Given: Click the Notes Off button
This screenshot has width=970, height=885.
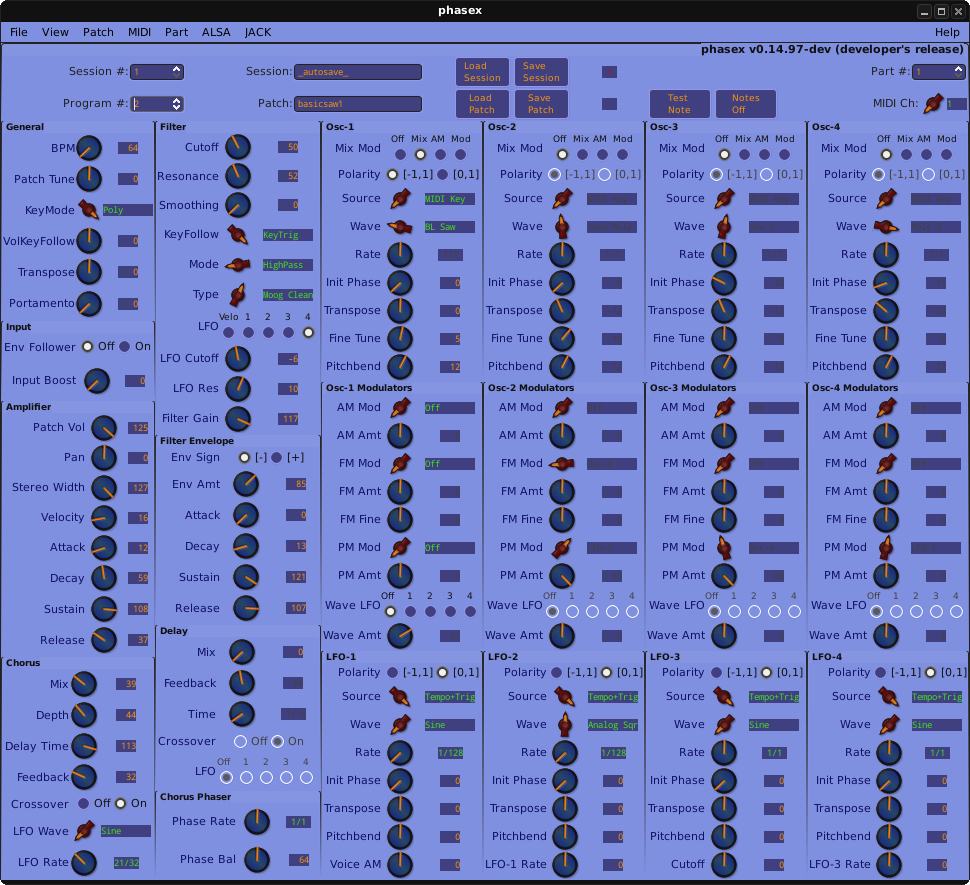Looking at the screenshot, I should pos(745,104).
